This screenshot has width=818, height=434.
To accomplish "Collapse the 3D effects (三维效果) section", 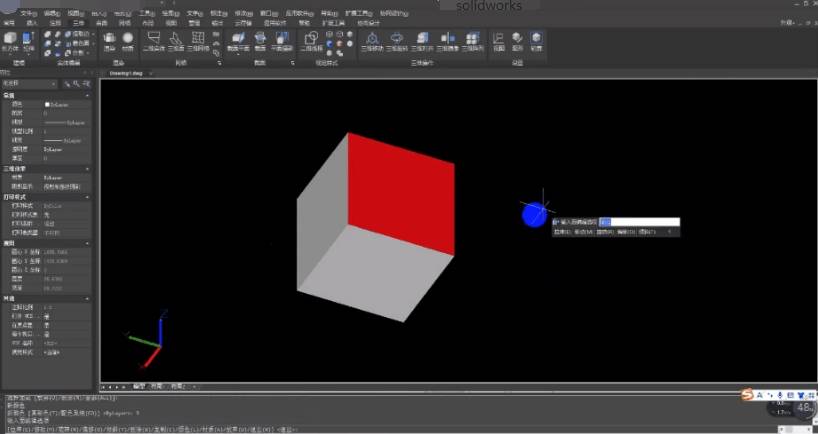I will point(87,169).
